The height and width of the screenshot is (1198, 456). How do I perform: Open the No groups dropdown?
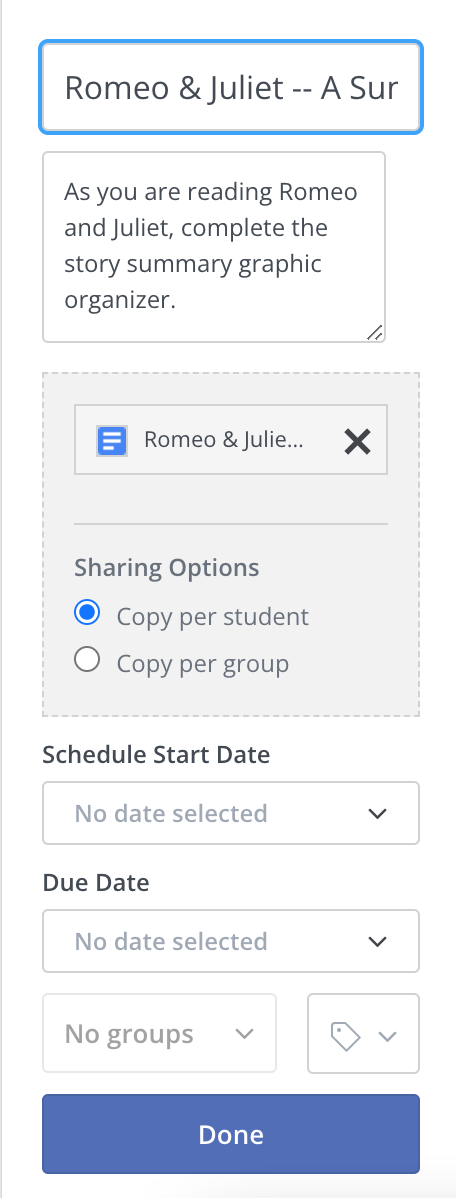point(159,1033)
